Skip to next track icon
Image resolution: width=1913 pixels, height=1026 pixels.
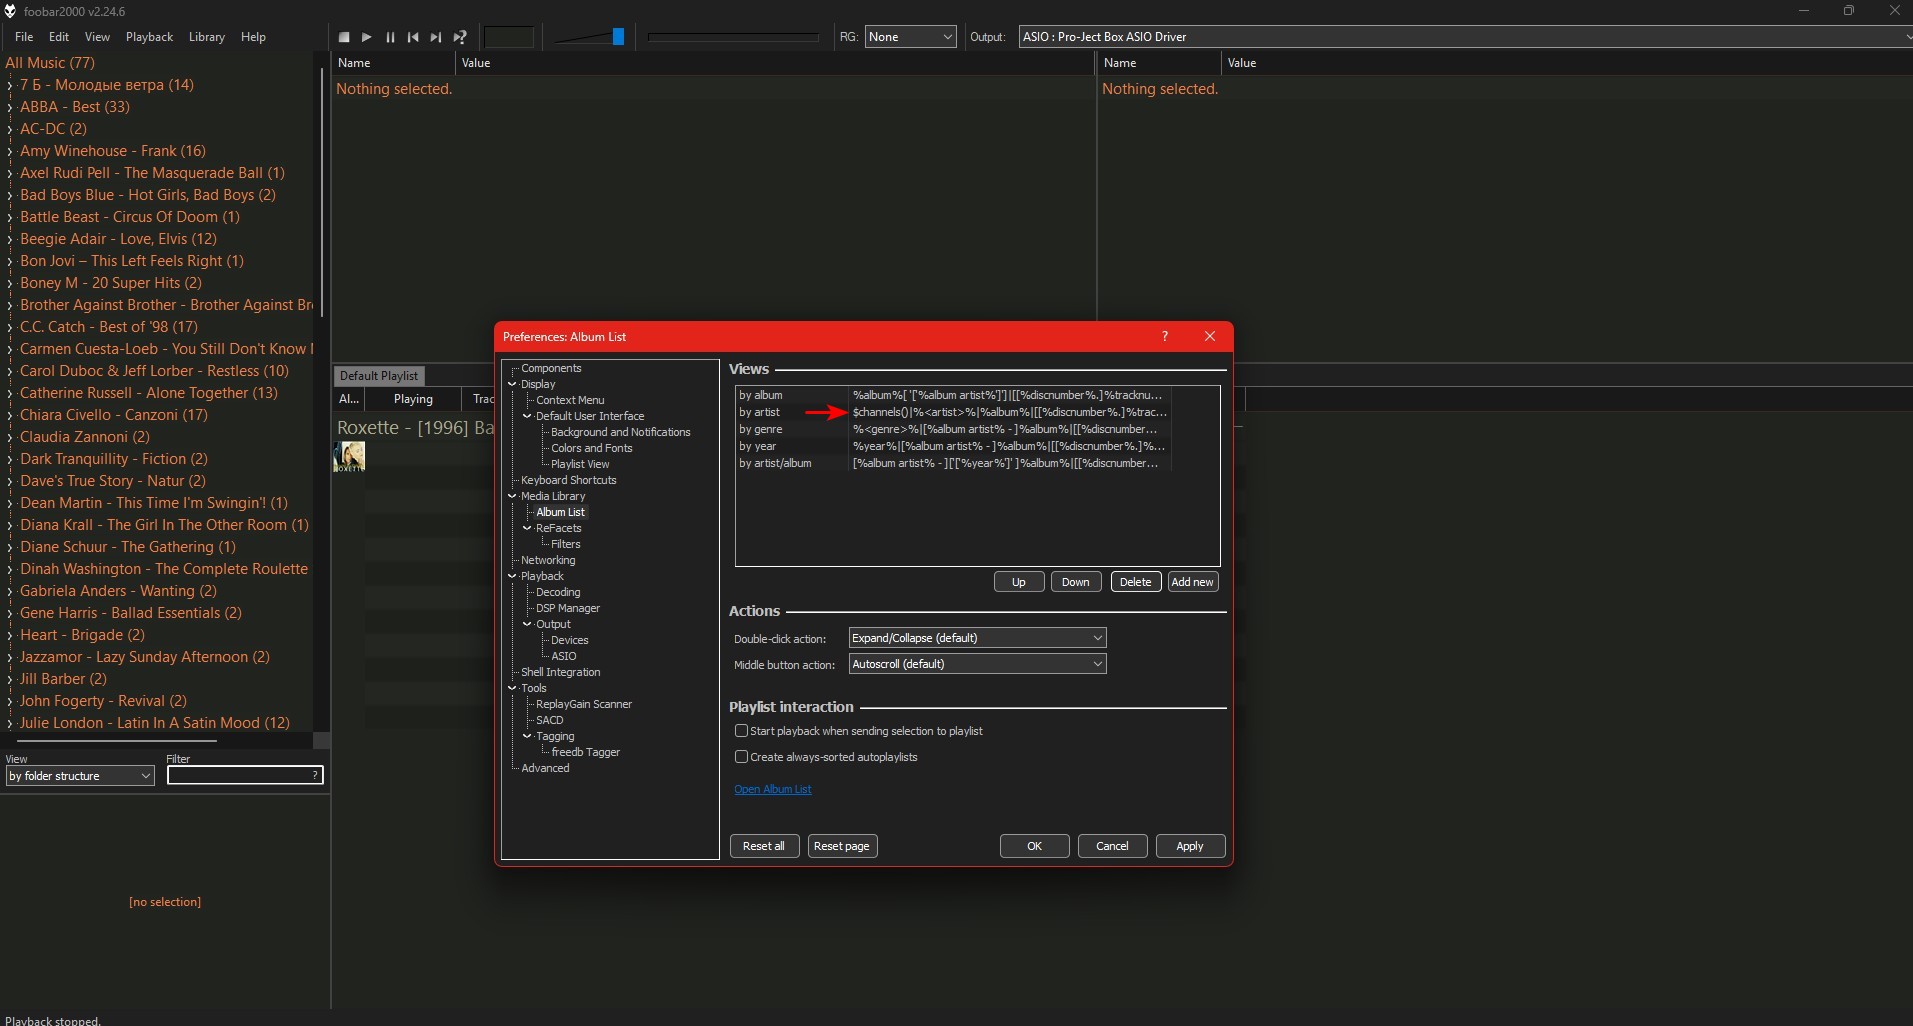click(436, 37)
